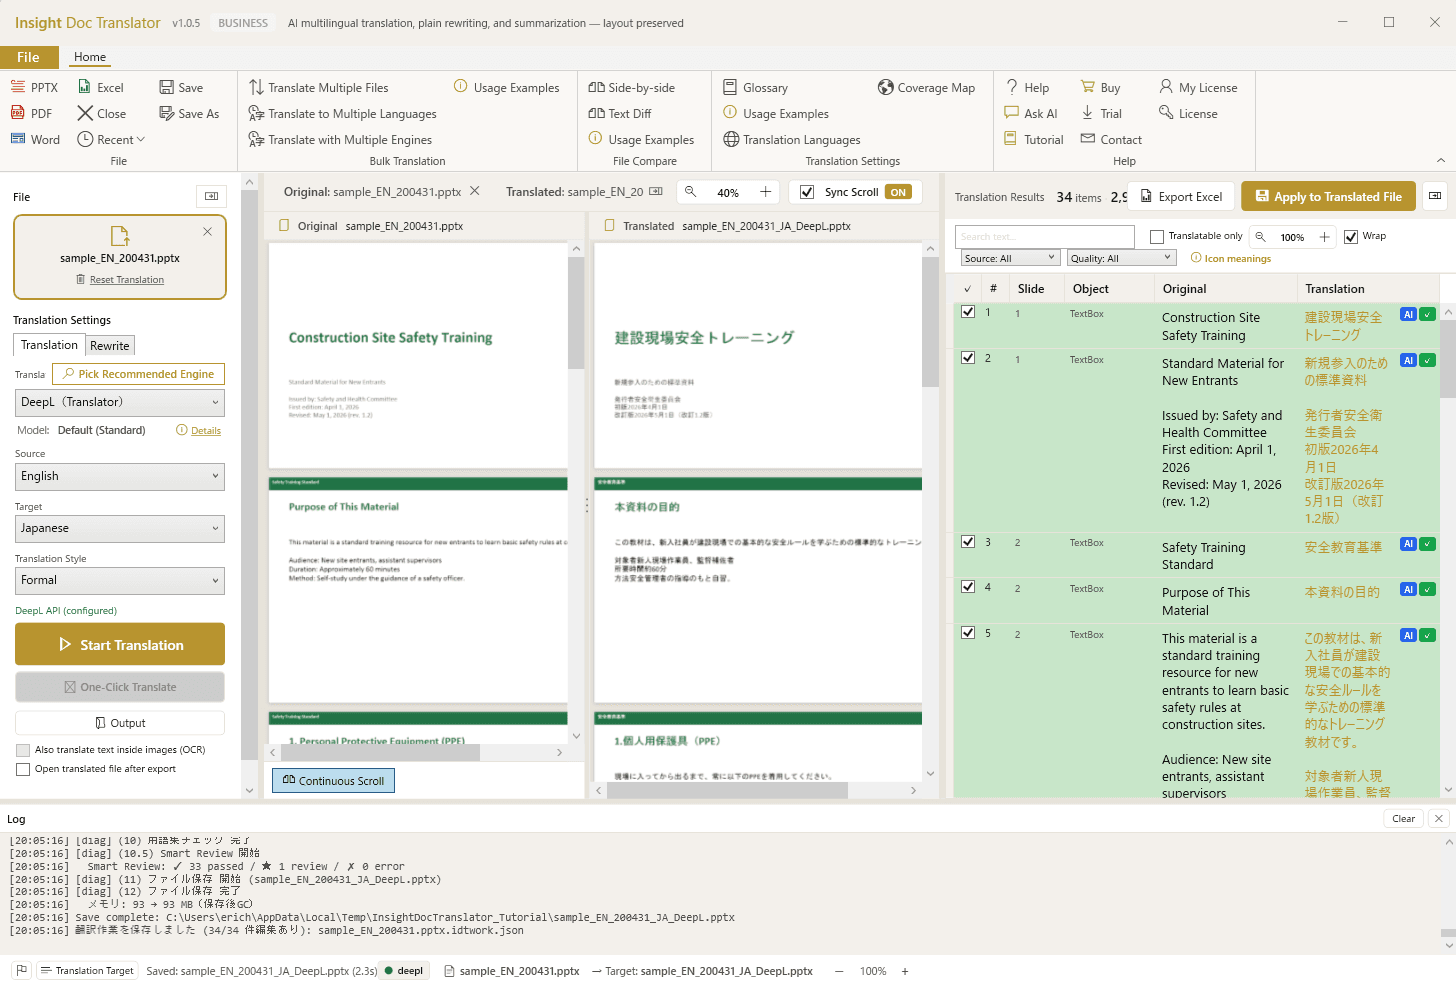Select the Home ribbon tab
1456x985 pixels.
(90, 57)
